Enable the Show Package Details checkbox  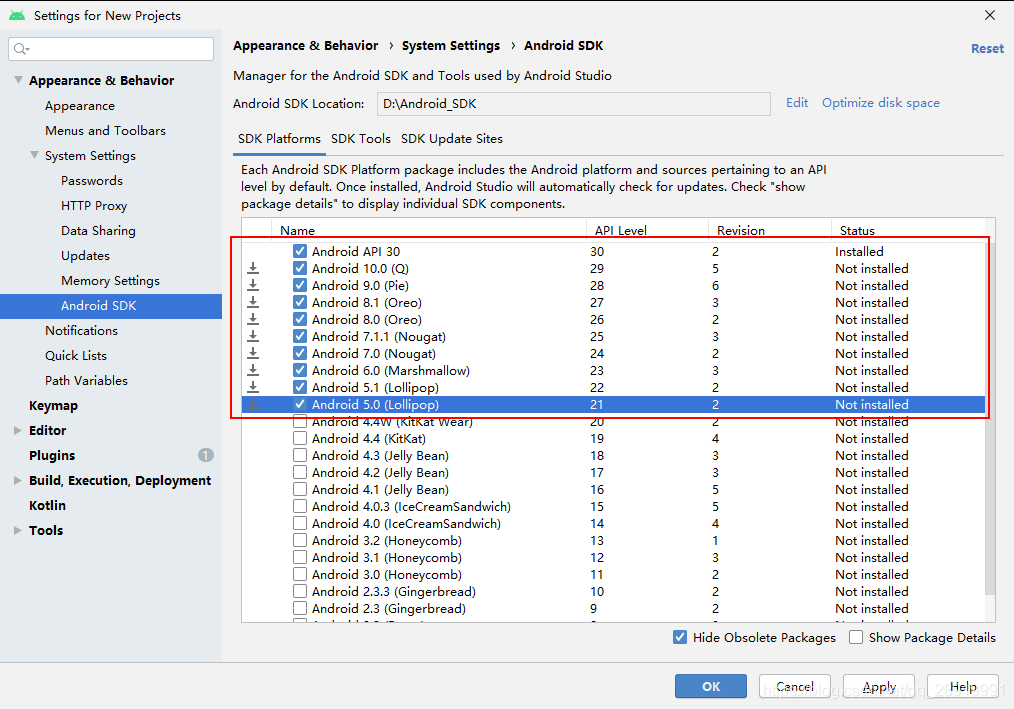pos(856,637)
